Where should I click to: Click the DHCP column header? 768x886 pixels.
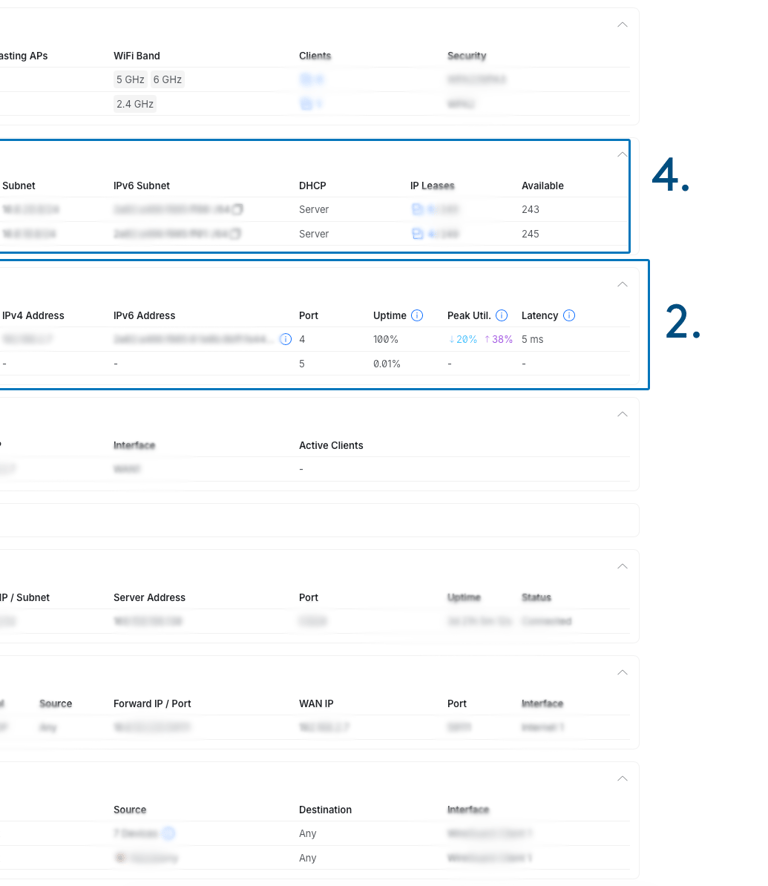(313, 186)
